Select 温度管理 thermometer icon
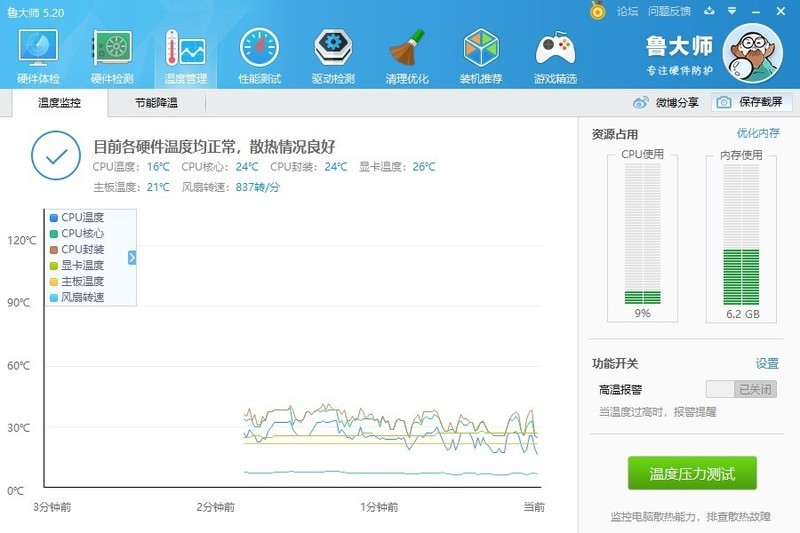Viewport: 800px width, 533px height. pos(185,48)
